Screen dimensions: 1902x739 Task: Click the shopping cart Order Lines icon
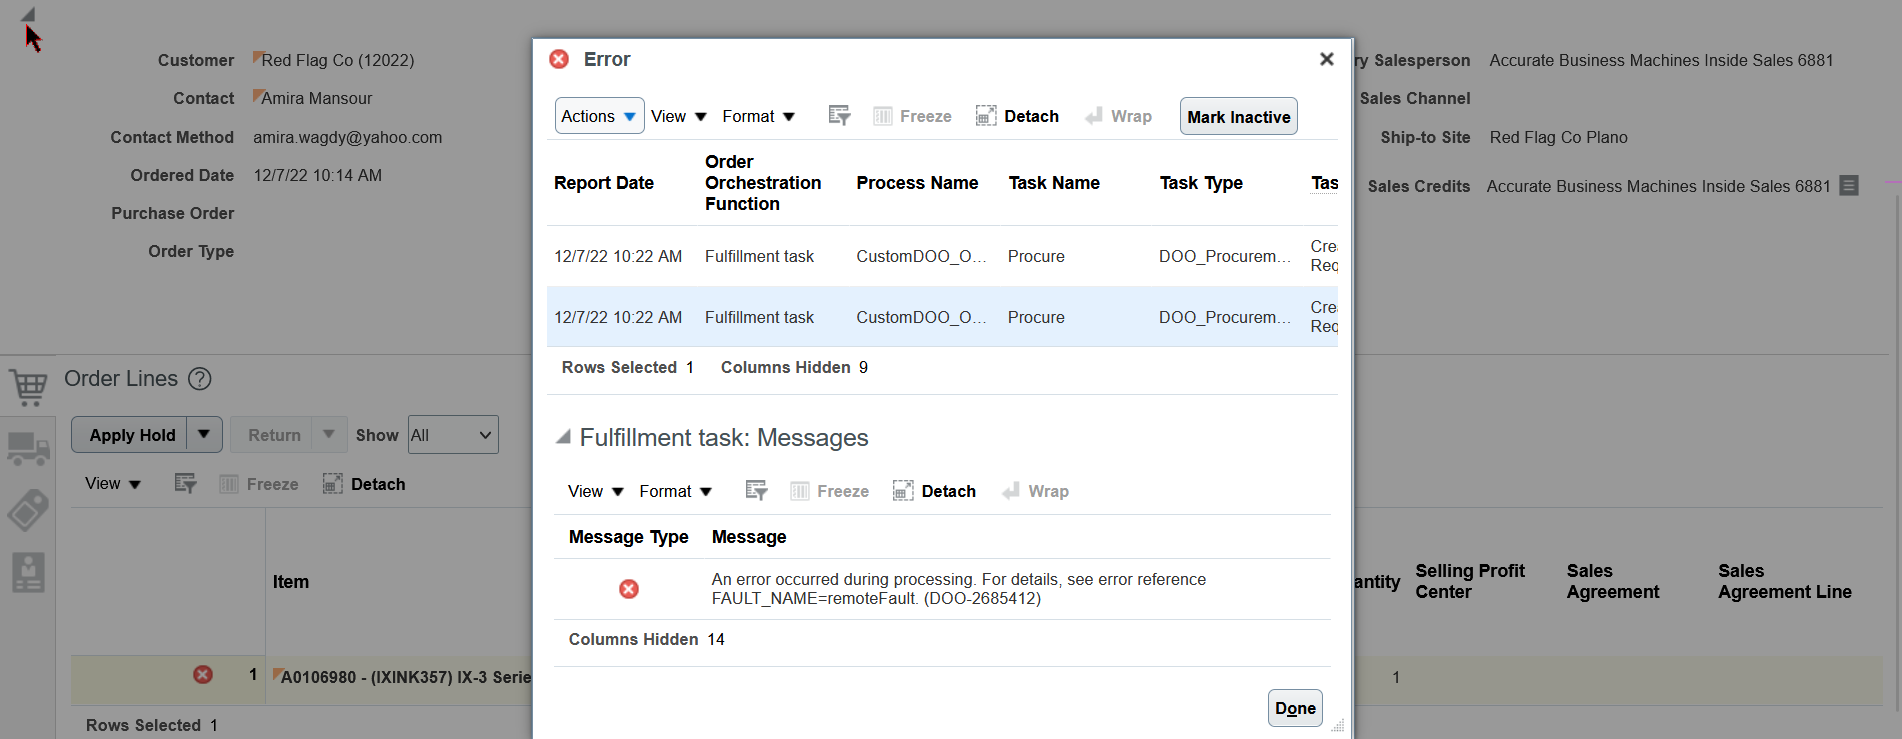point(28,386)
